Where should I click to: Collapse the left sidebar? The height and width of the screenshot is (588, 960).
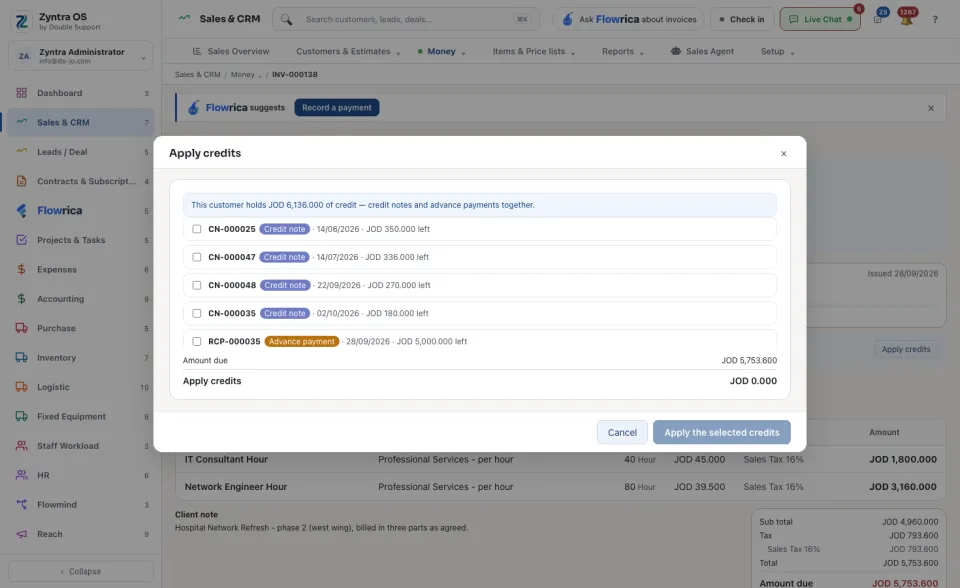(x=81, y=571)
